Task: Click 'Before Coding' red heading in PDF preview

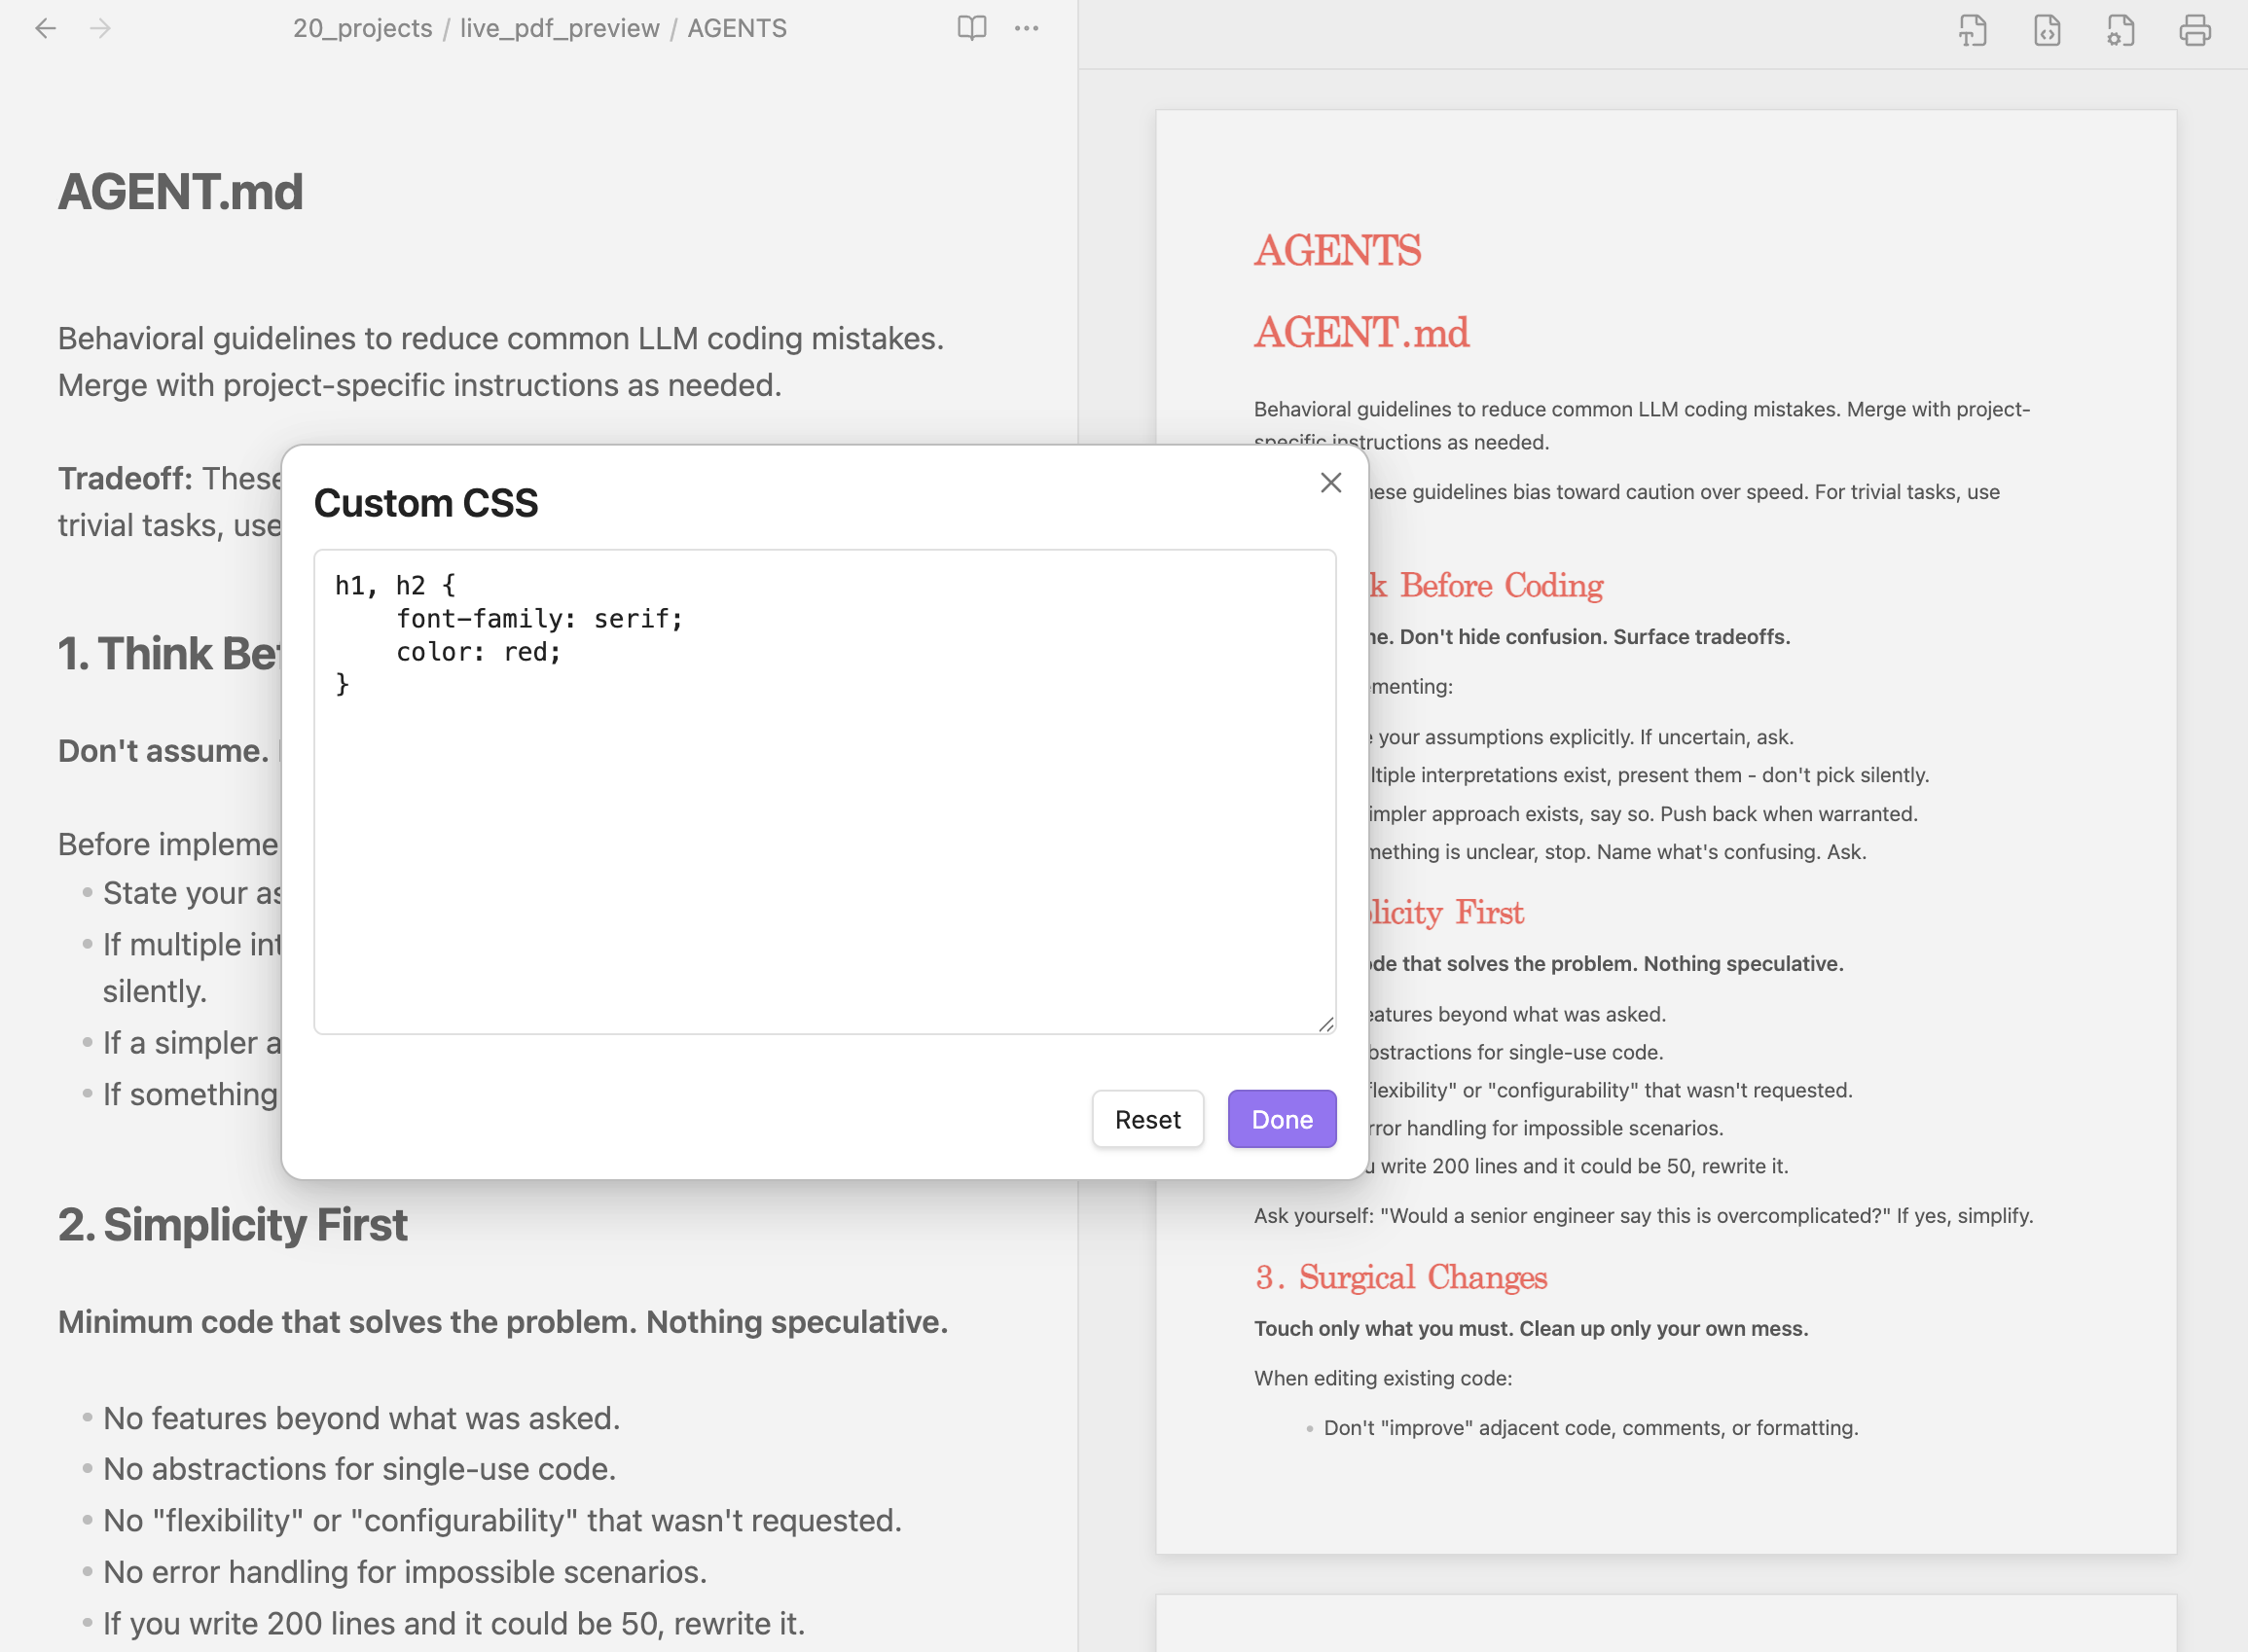Action: tap(1501, 585)
